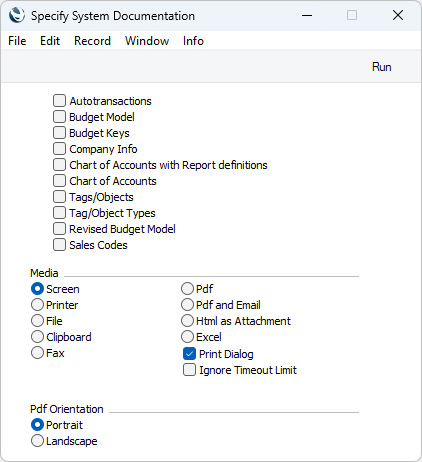Image resolution: width=422 pixels, height=462 pixels.
Task: Open the File menu
Action: tap(17, 41)
